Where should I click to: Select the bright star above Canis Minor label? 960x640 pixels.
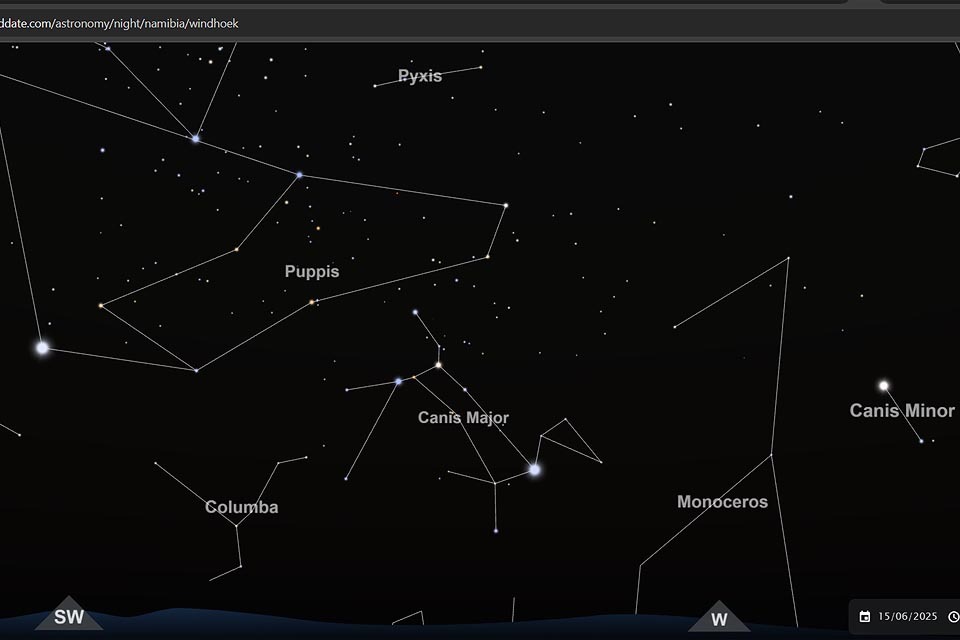pyautogui.click(x=883, y=385)
